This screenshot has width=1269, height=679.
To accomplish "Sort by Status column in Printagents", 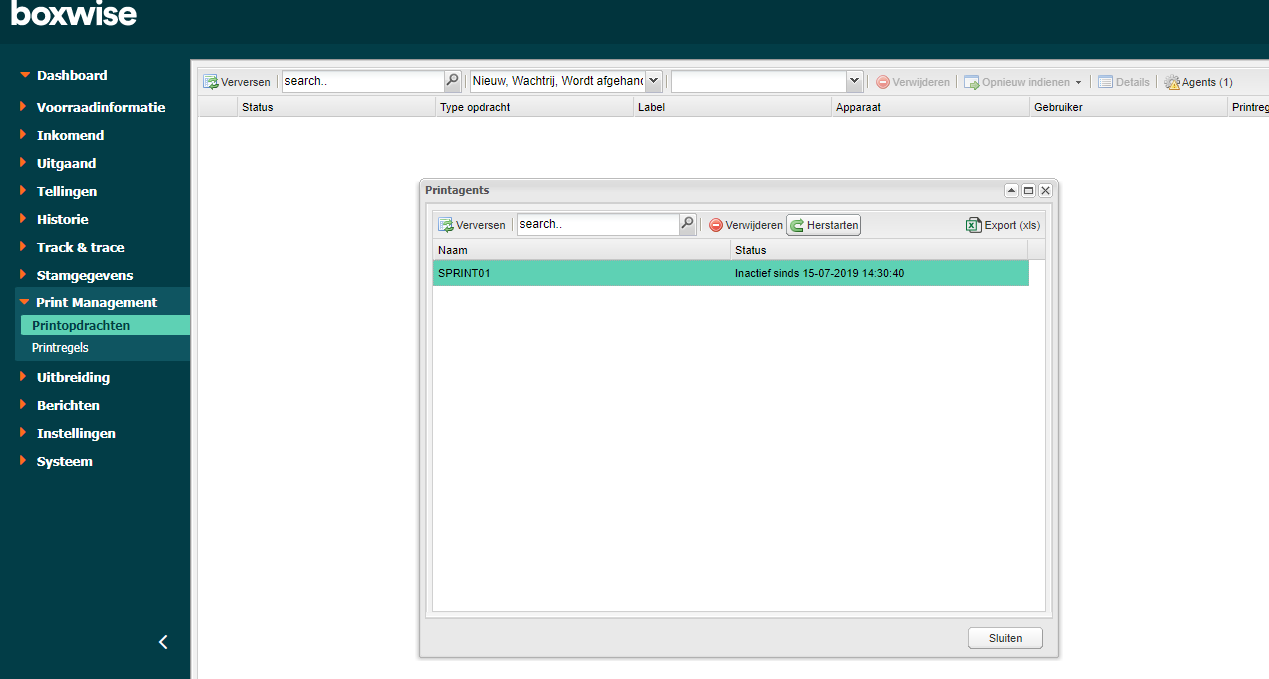I will tap(879, 250).
